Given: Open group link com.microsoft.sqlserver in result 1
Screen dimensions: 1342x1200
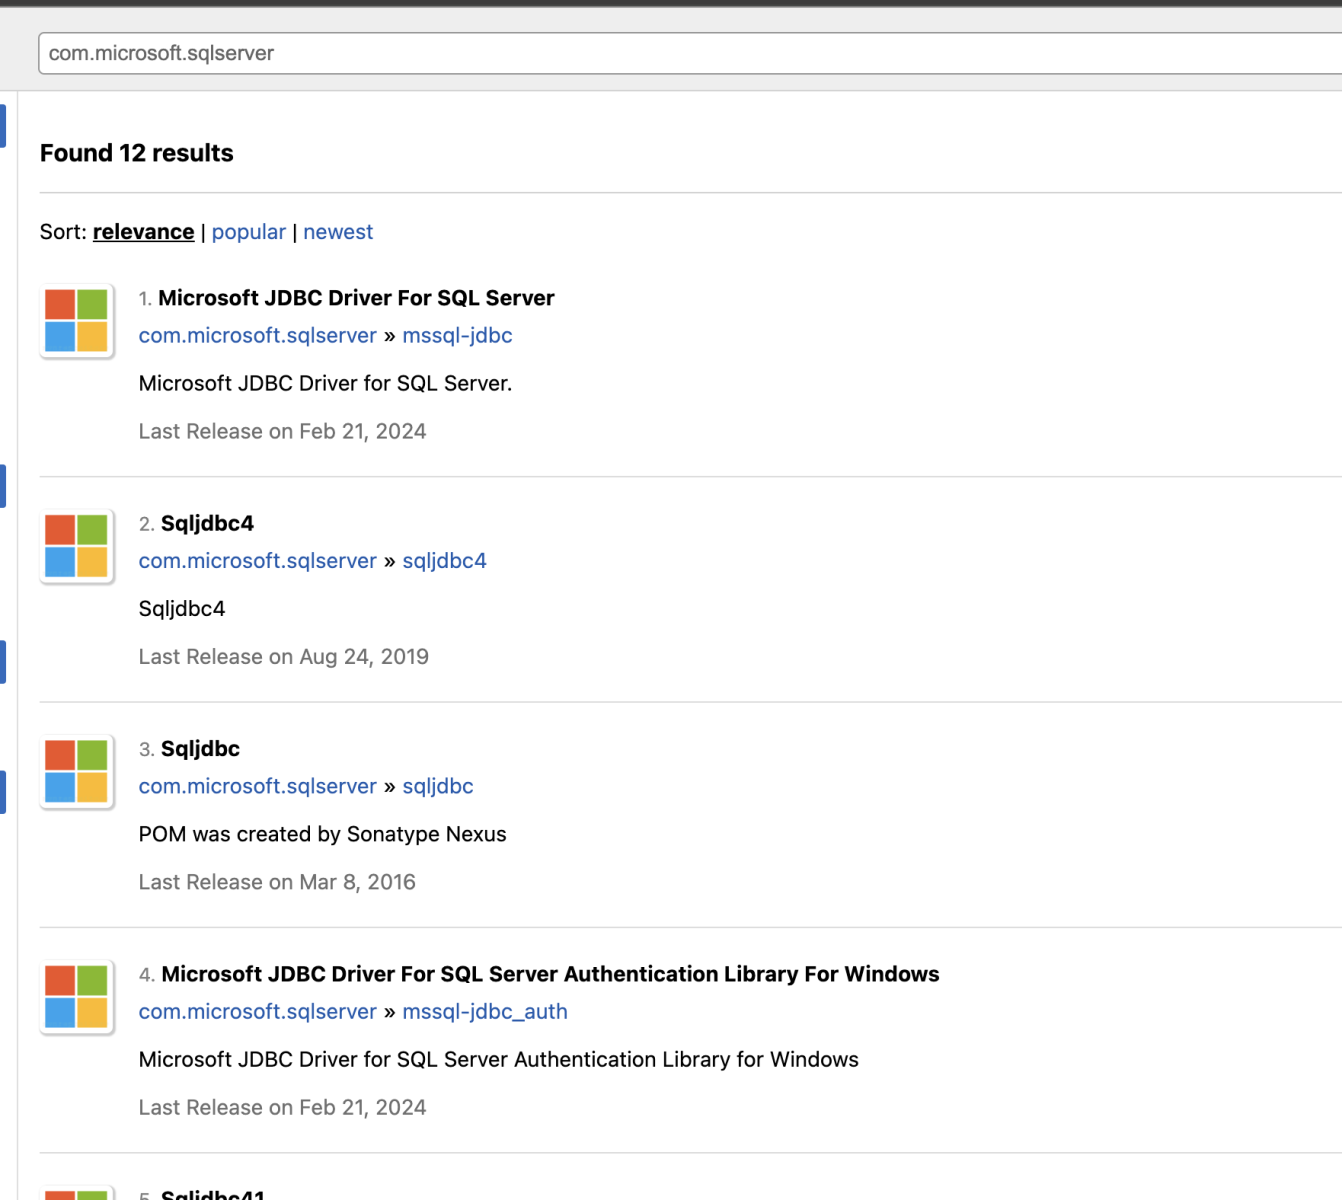Looking at the screenshot, I should [x=258, y=336].
